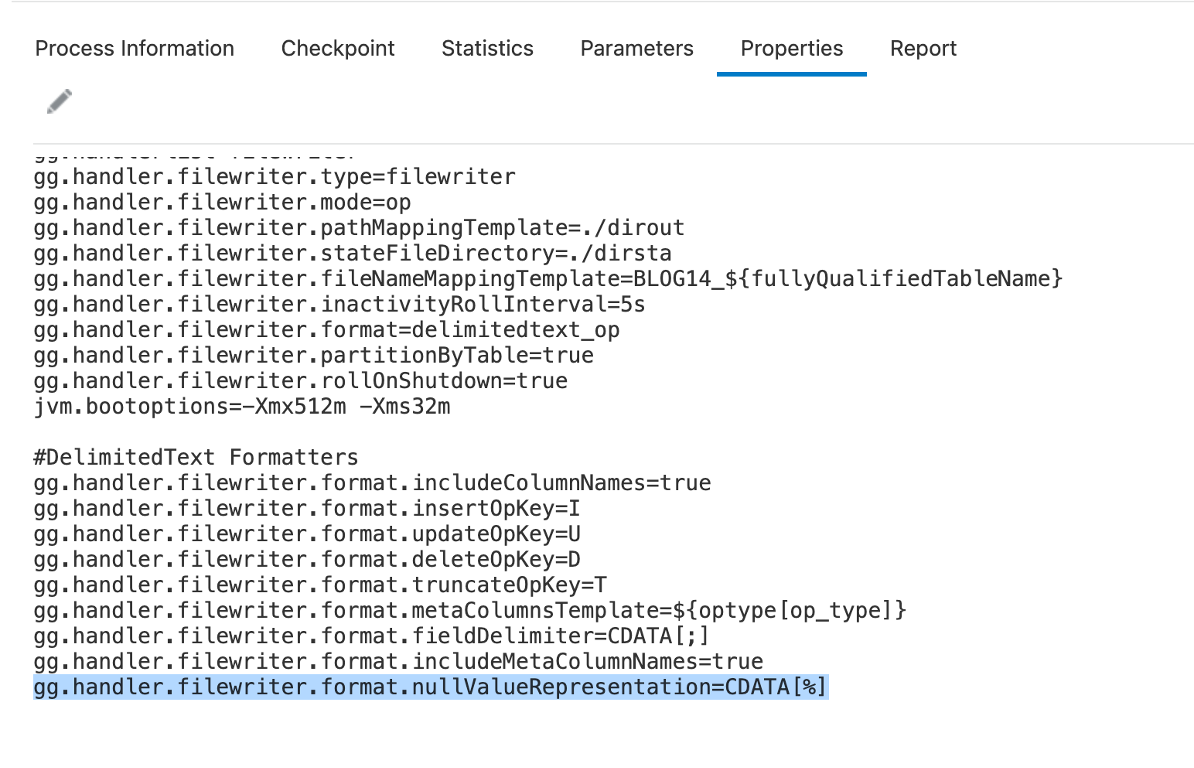This screenshot has width=1194, height=768.
Task: Click the metaColumnsTemplate property line
Action: pyautogui.click(x=470, y=610)
